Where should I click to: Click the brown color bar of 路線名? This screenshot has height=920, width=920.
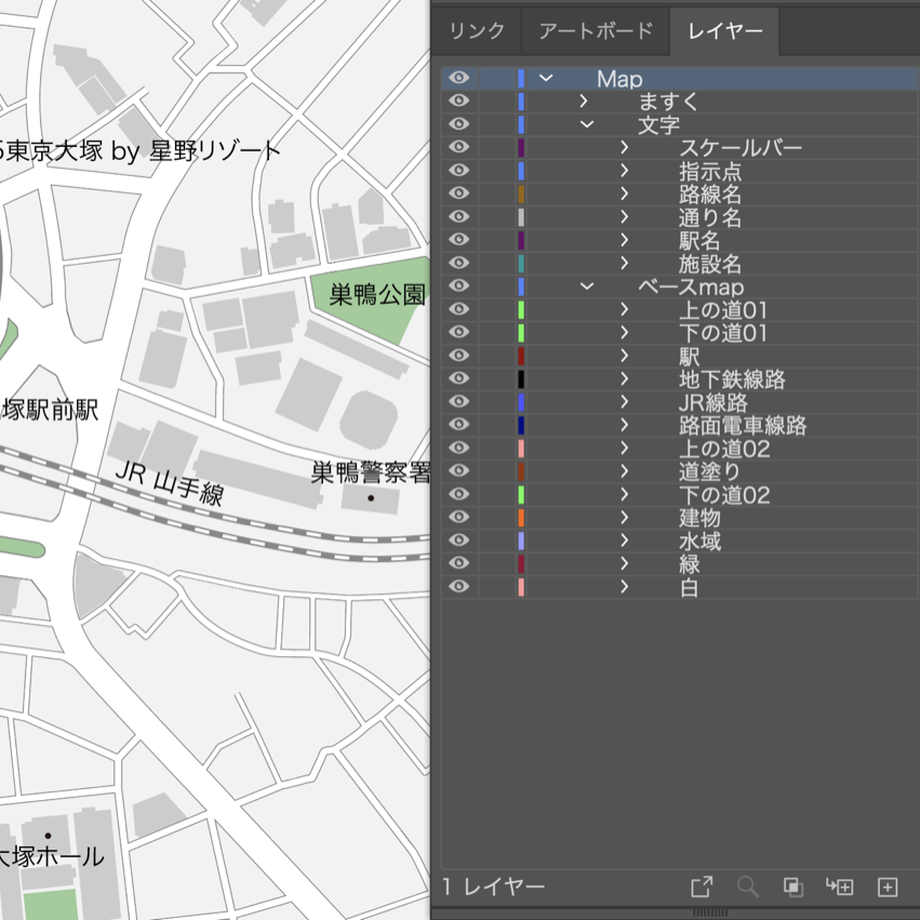tap(521, 194)
